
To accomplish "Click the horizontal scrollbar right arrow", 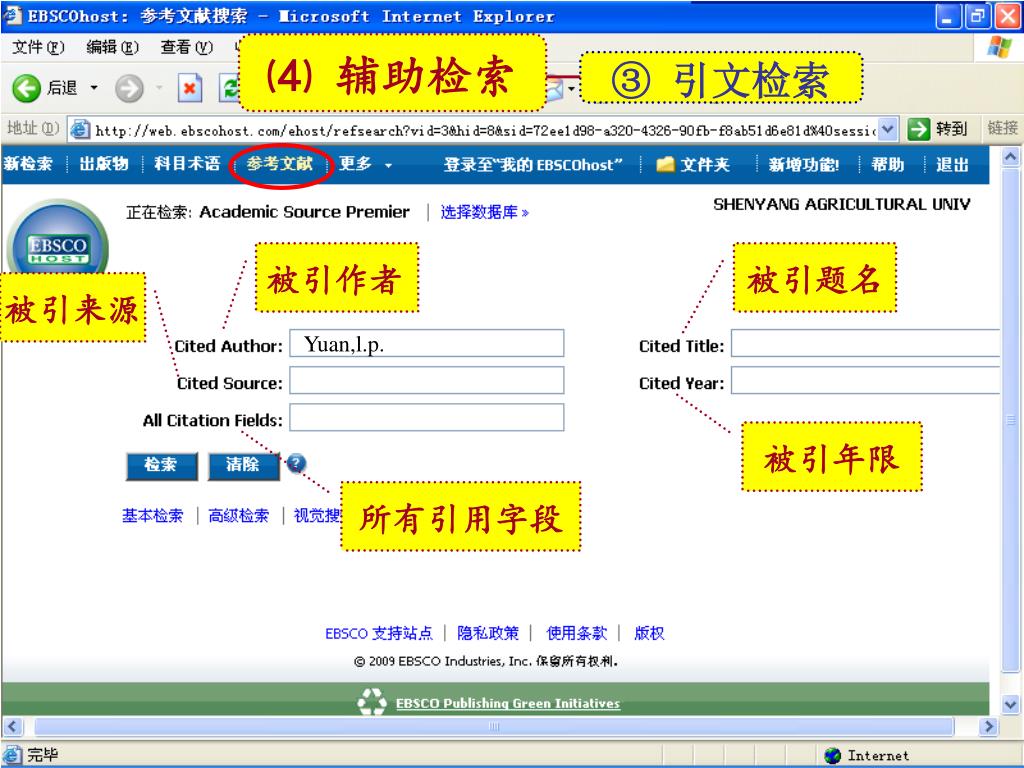I will pos(988,726).
